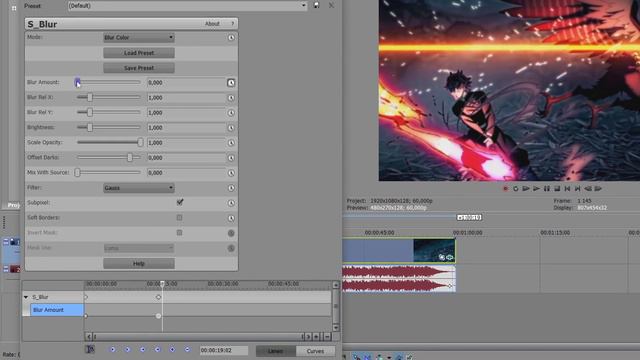Open the Preset dropdown showing (Default)

click(x=187, y=6)
